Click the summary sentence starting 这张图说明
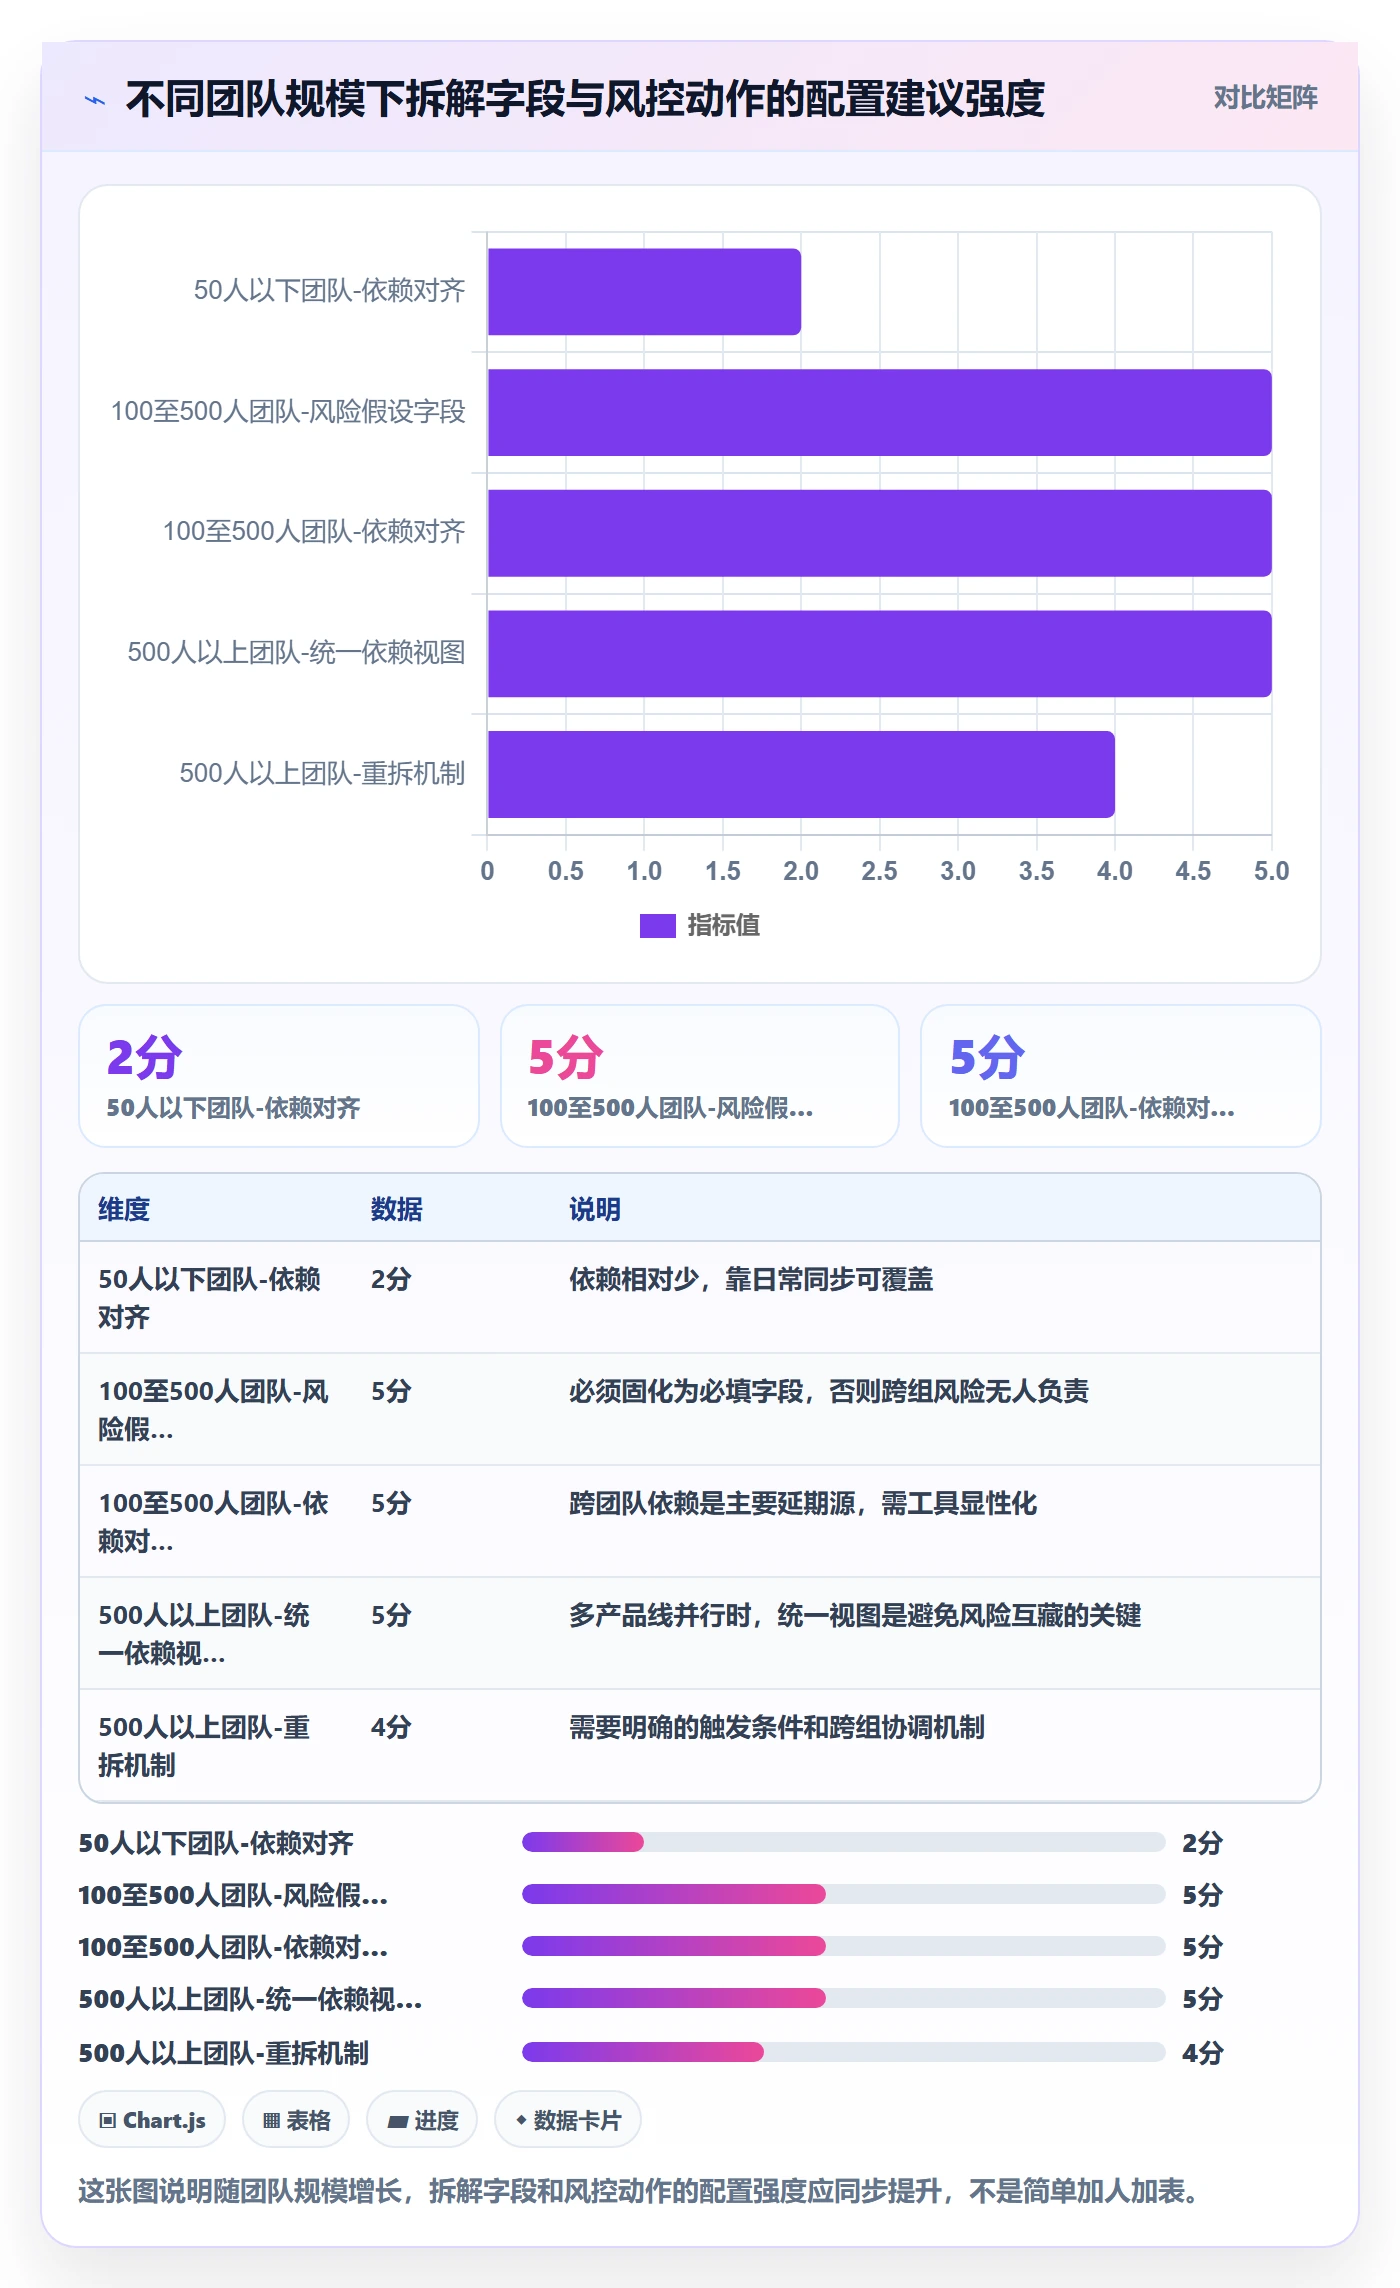The image size is (1400, 2288). [x=639, y=2191]
